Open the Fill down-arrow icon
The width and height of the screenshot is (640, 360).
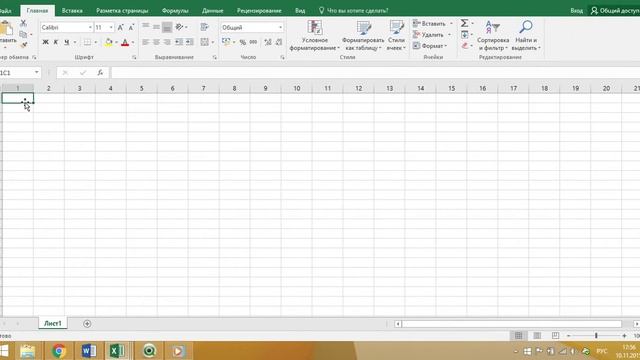464,35
